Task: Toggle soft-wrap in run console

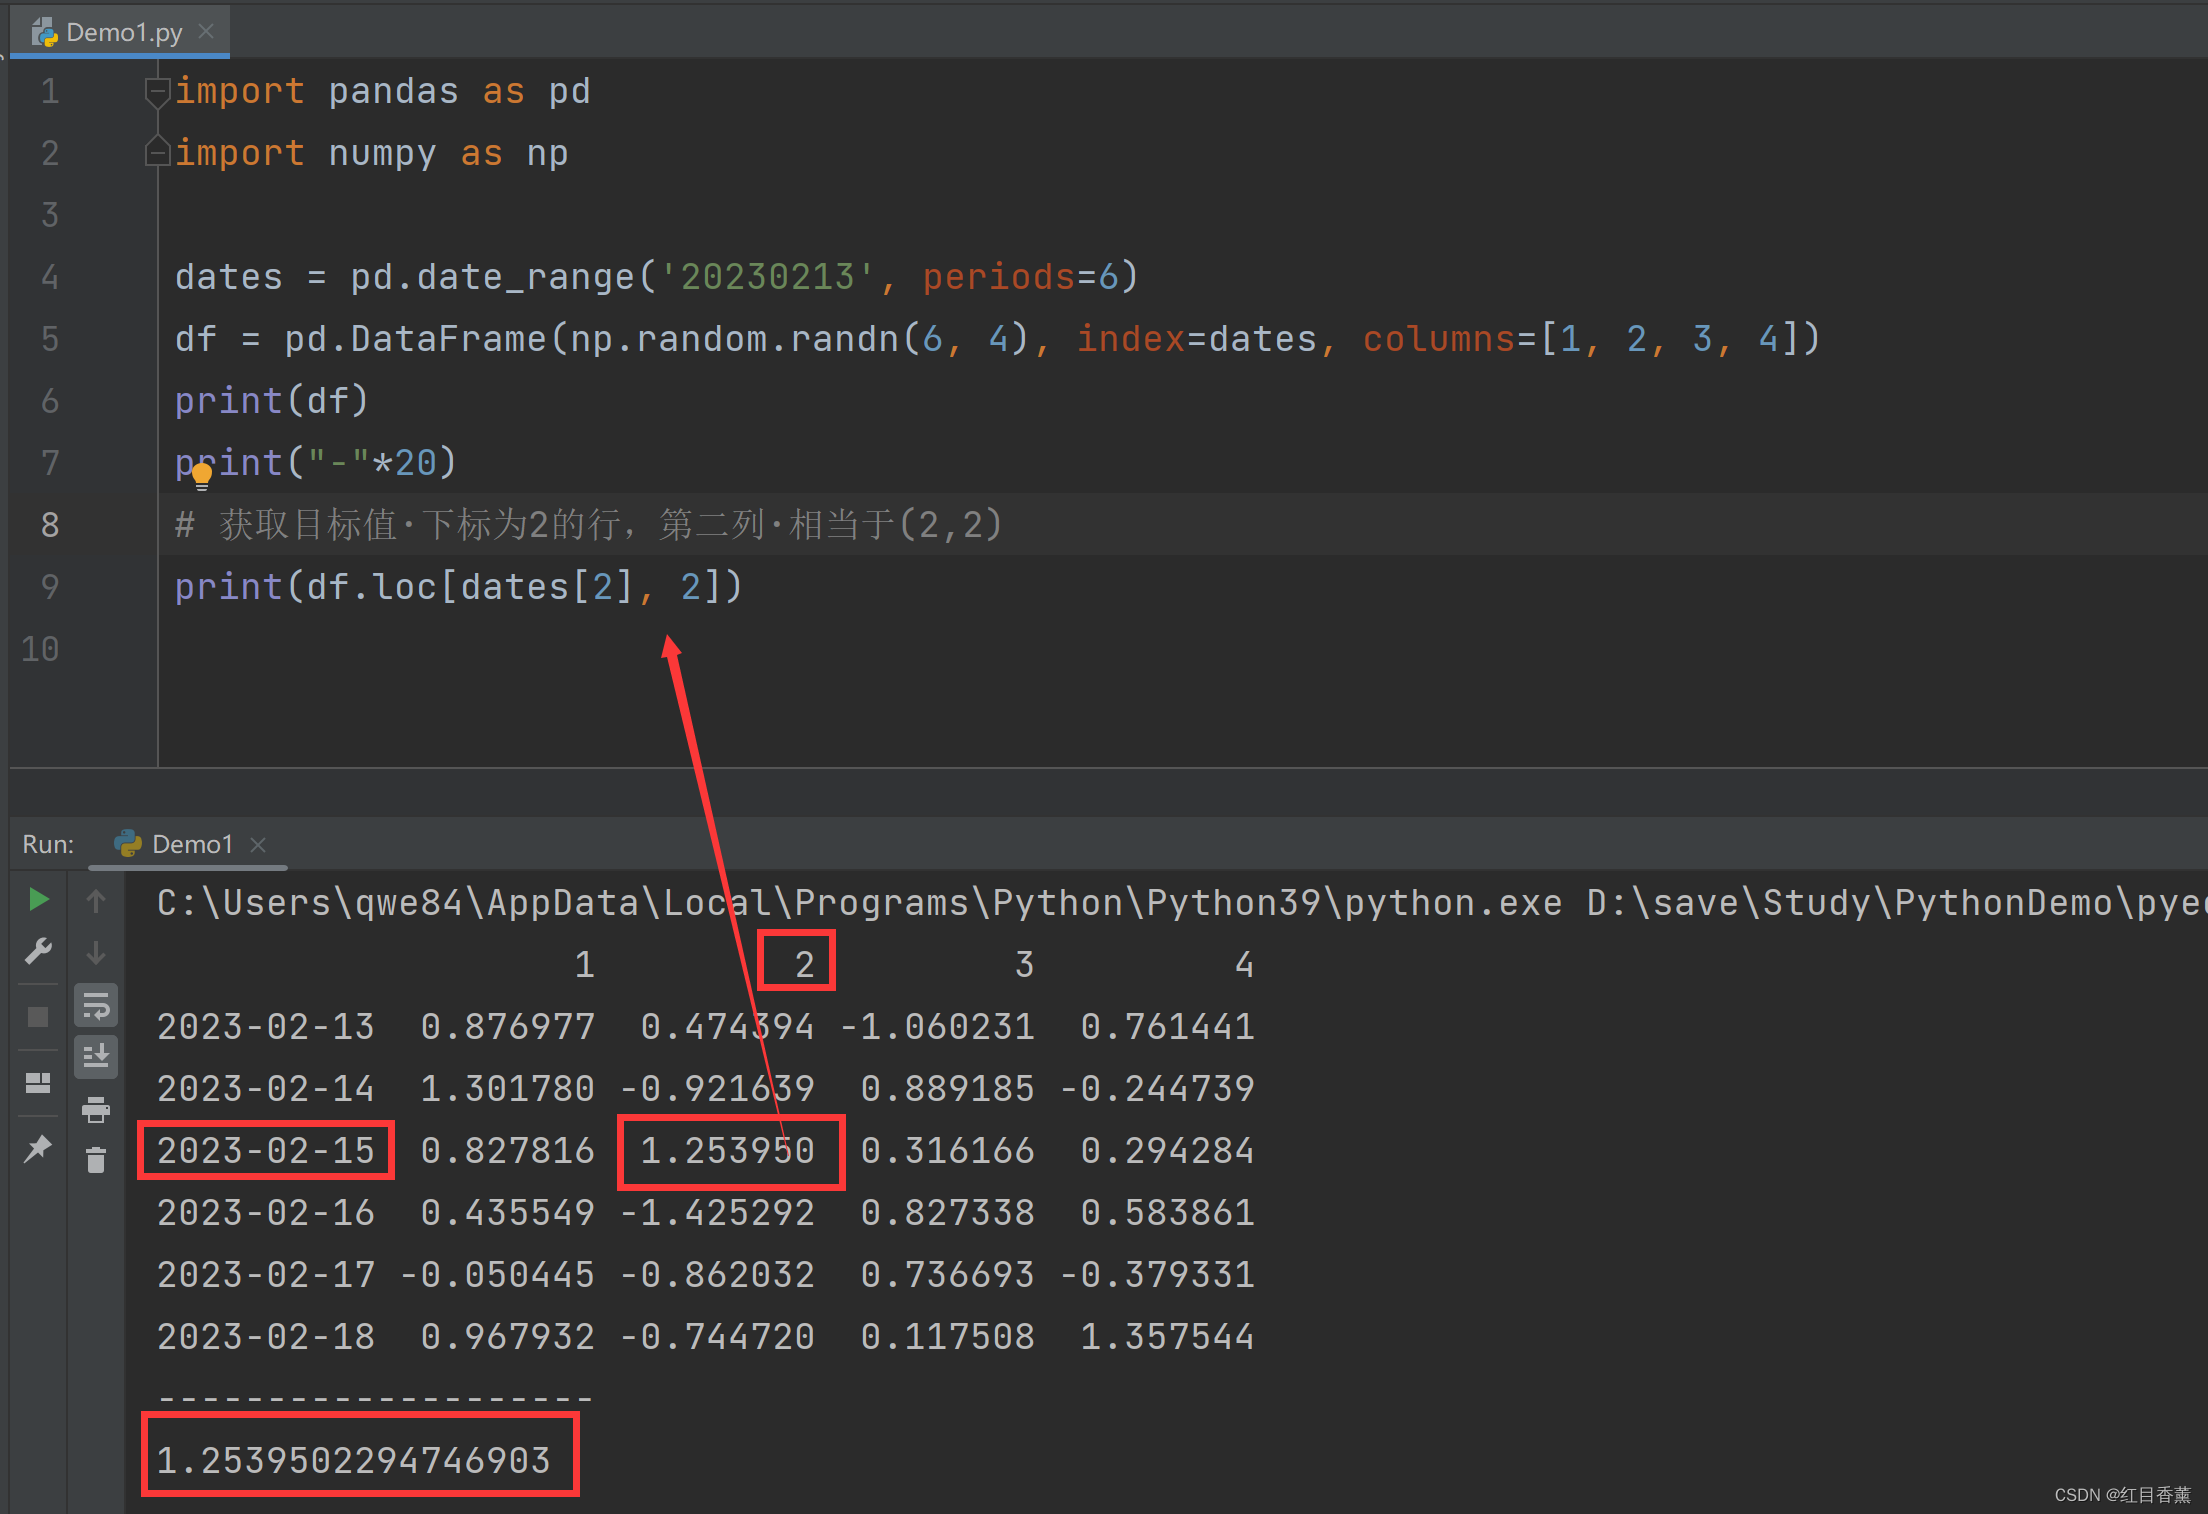Action: (x=96, y=1006)
